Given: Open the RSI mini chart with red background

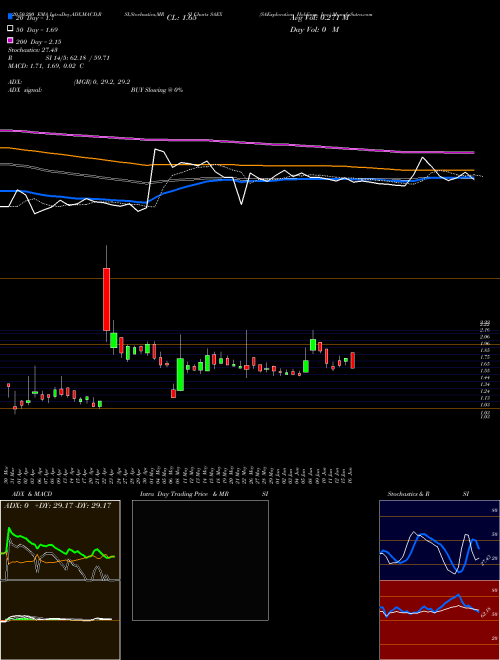Looking at the screenshot, I should pos(439,620).
